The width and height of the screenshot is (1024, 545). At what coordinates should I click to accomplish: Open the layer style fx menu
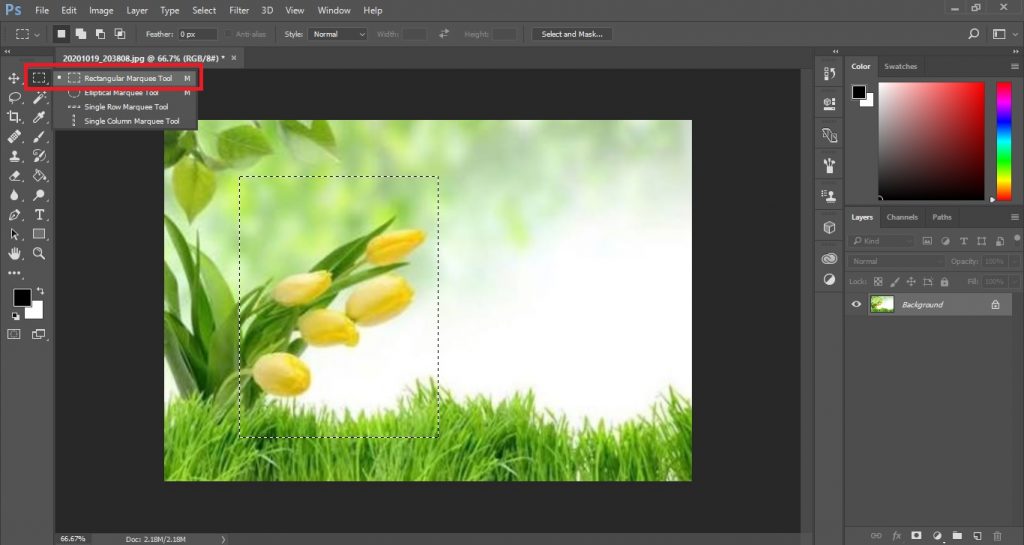click(x=897, y=535)
